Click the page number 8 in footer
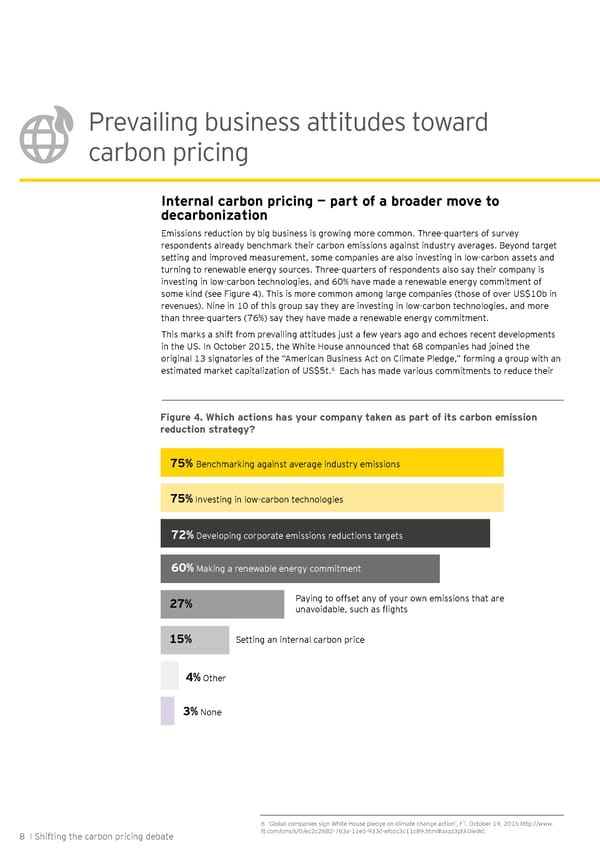The width and height of the screenshot is (600, 848). (x=21, y=835)
